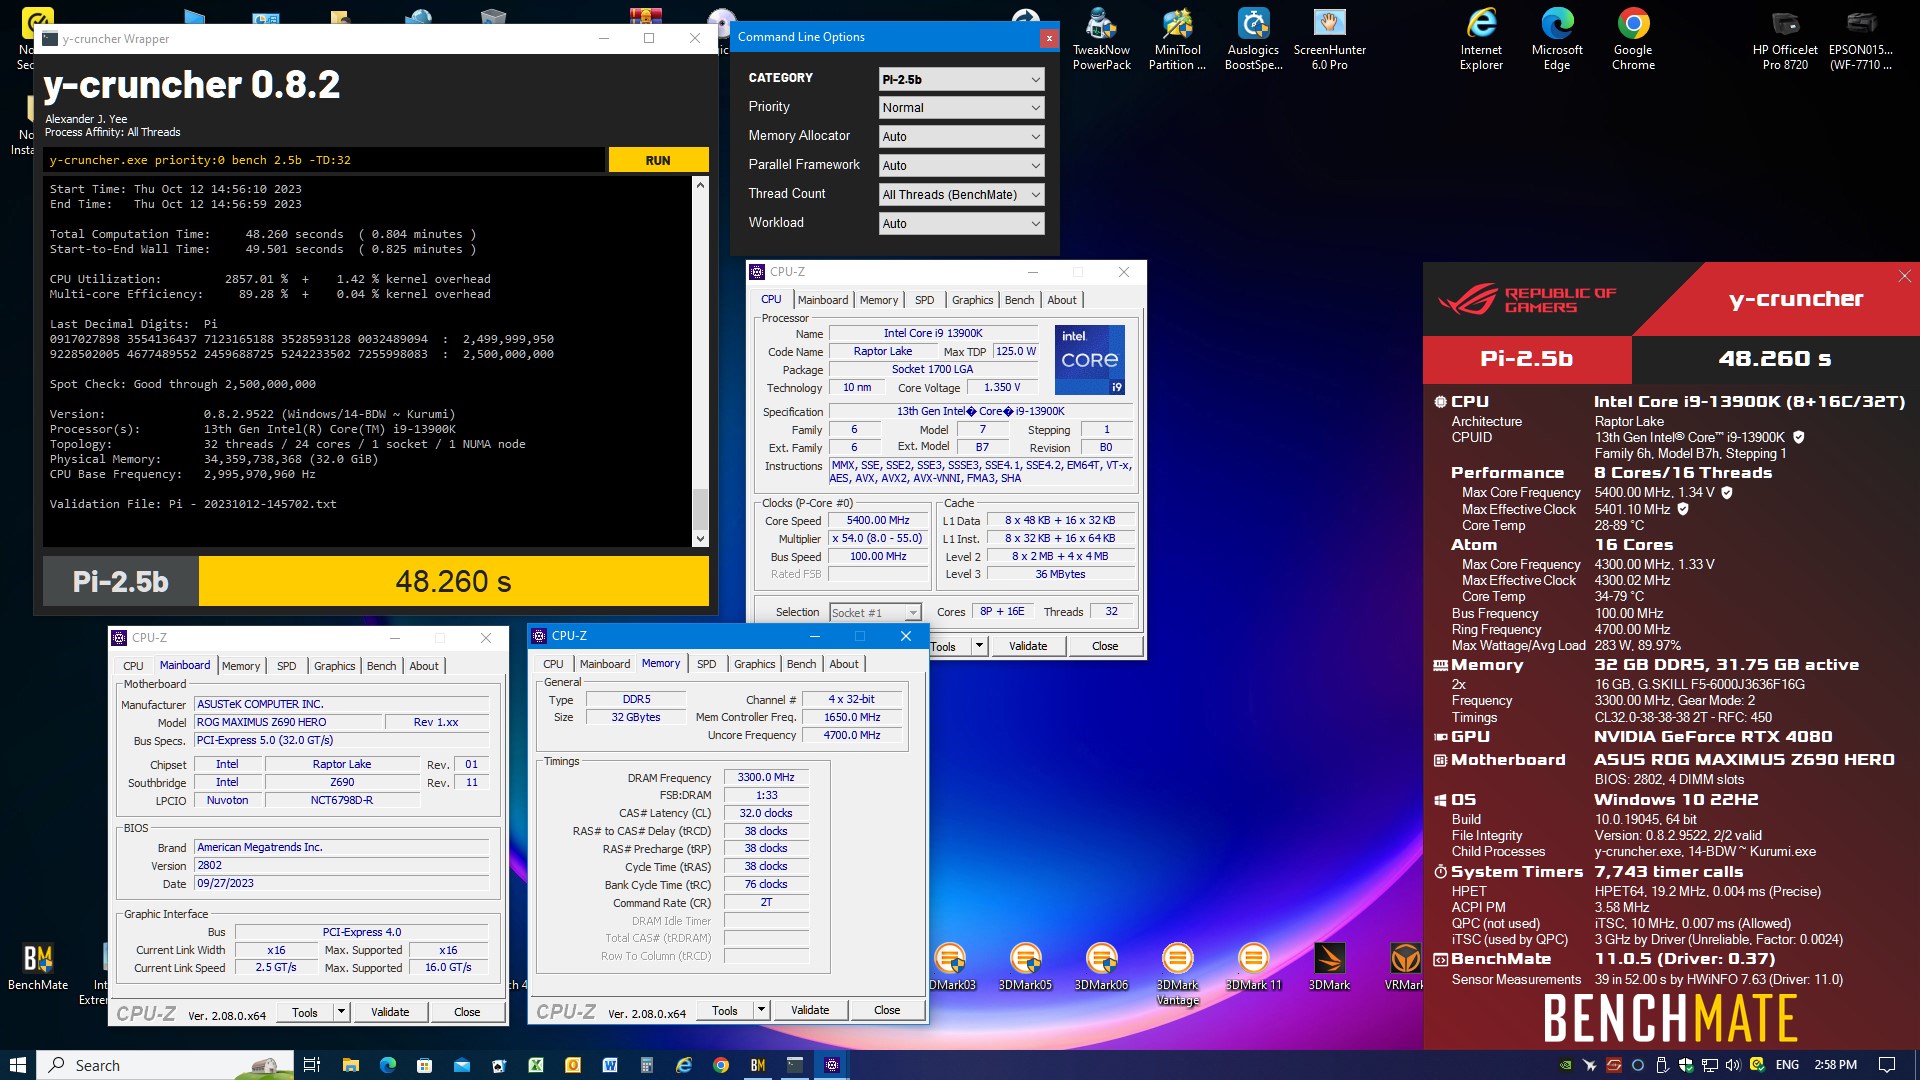Click ENG language indicator in tray
Viewport: 1920px width, 1080px height.
(1787, 1065)
